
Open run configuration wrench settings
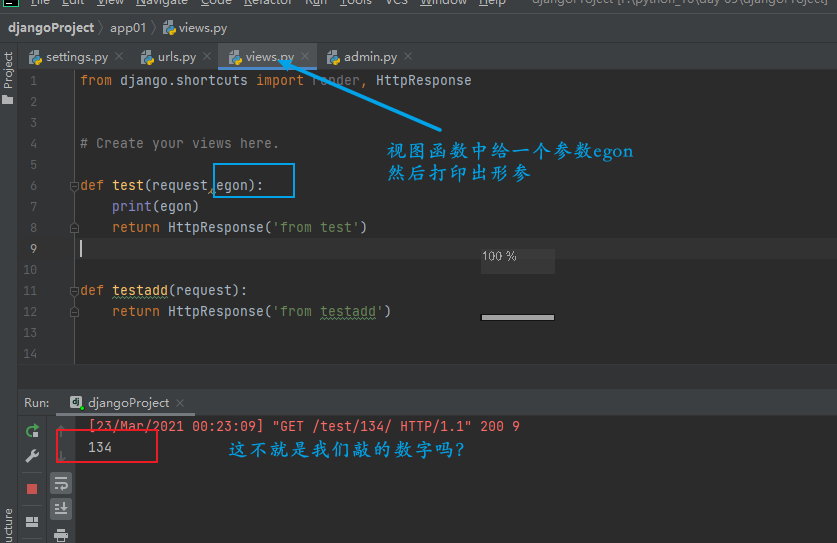(x=32, y=456)
